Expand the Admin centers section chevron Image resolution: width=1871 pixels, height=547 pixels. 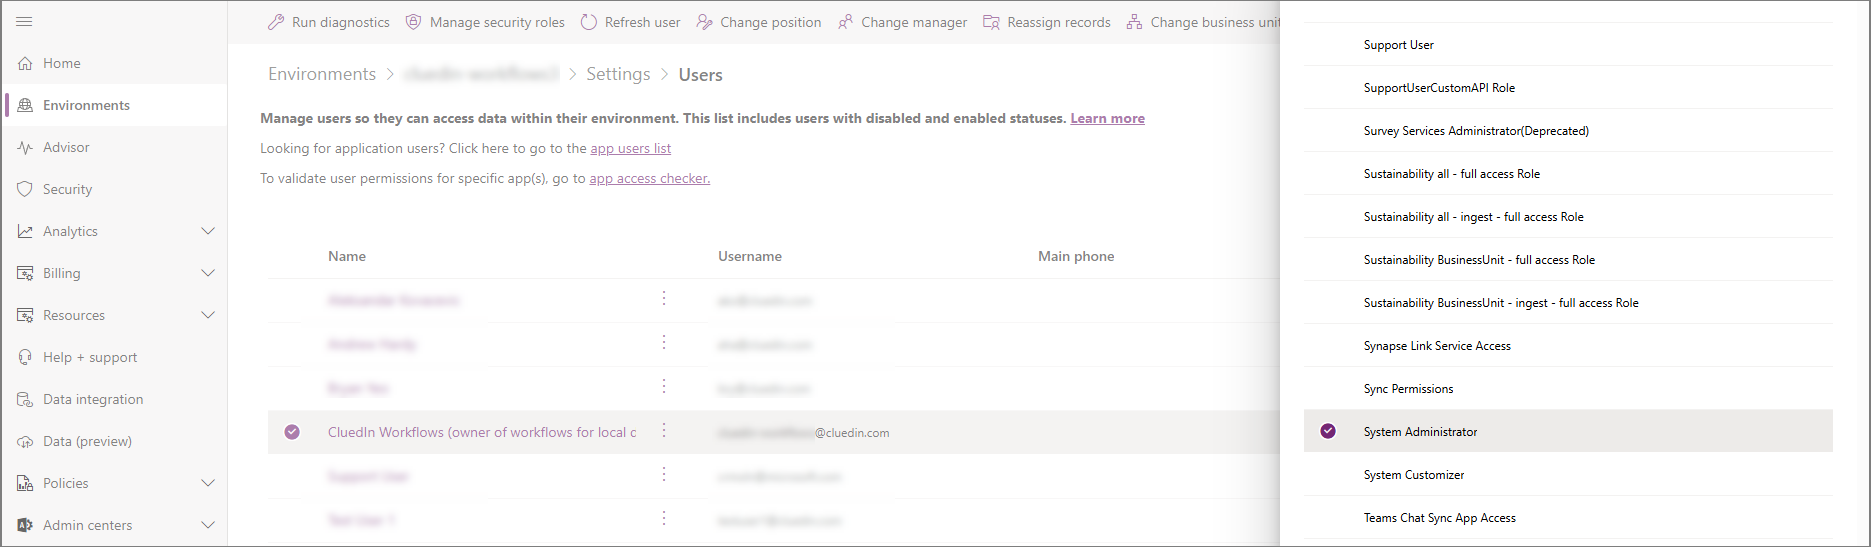(208, 525)
